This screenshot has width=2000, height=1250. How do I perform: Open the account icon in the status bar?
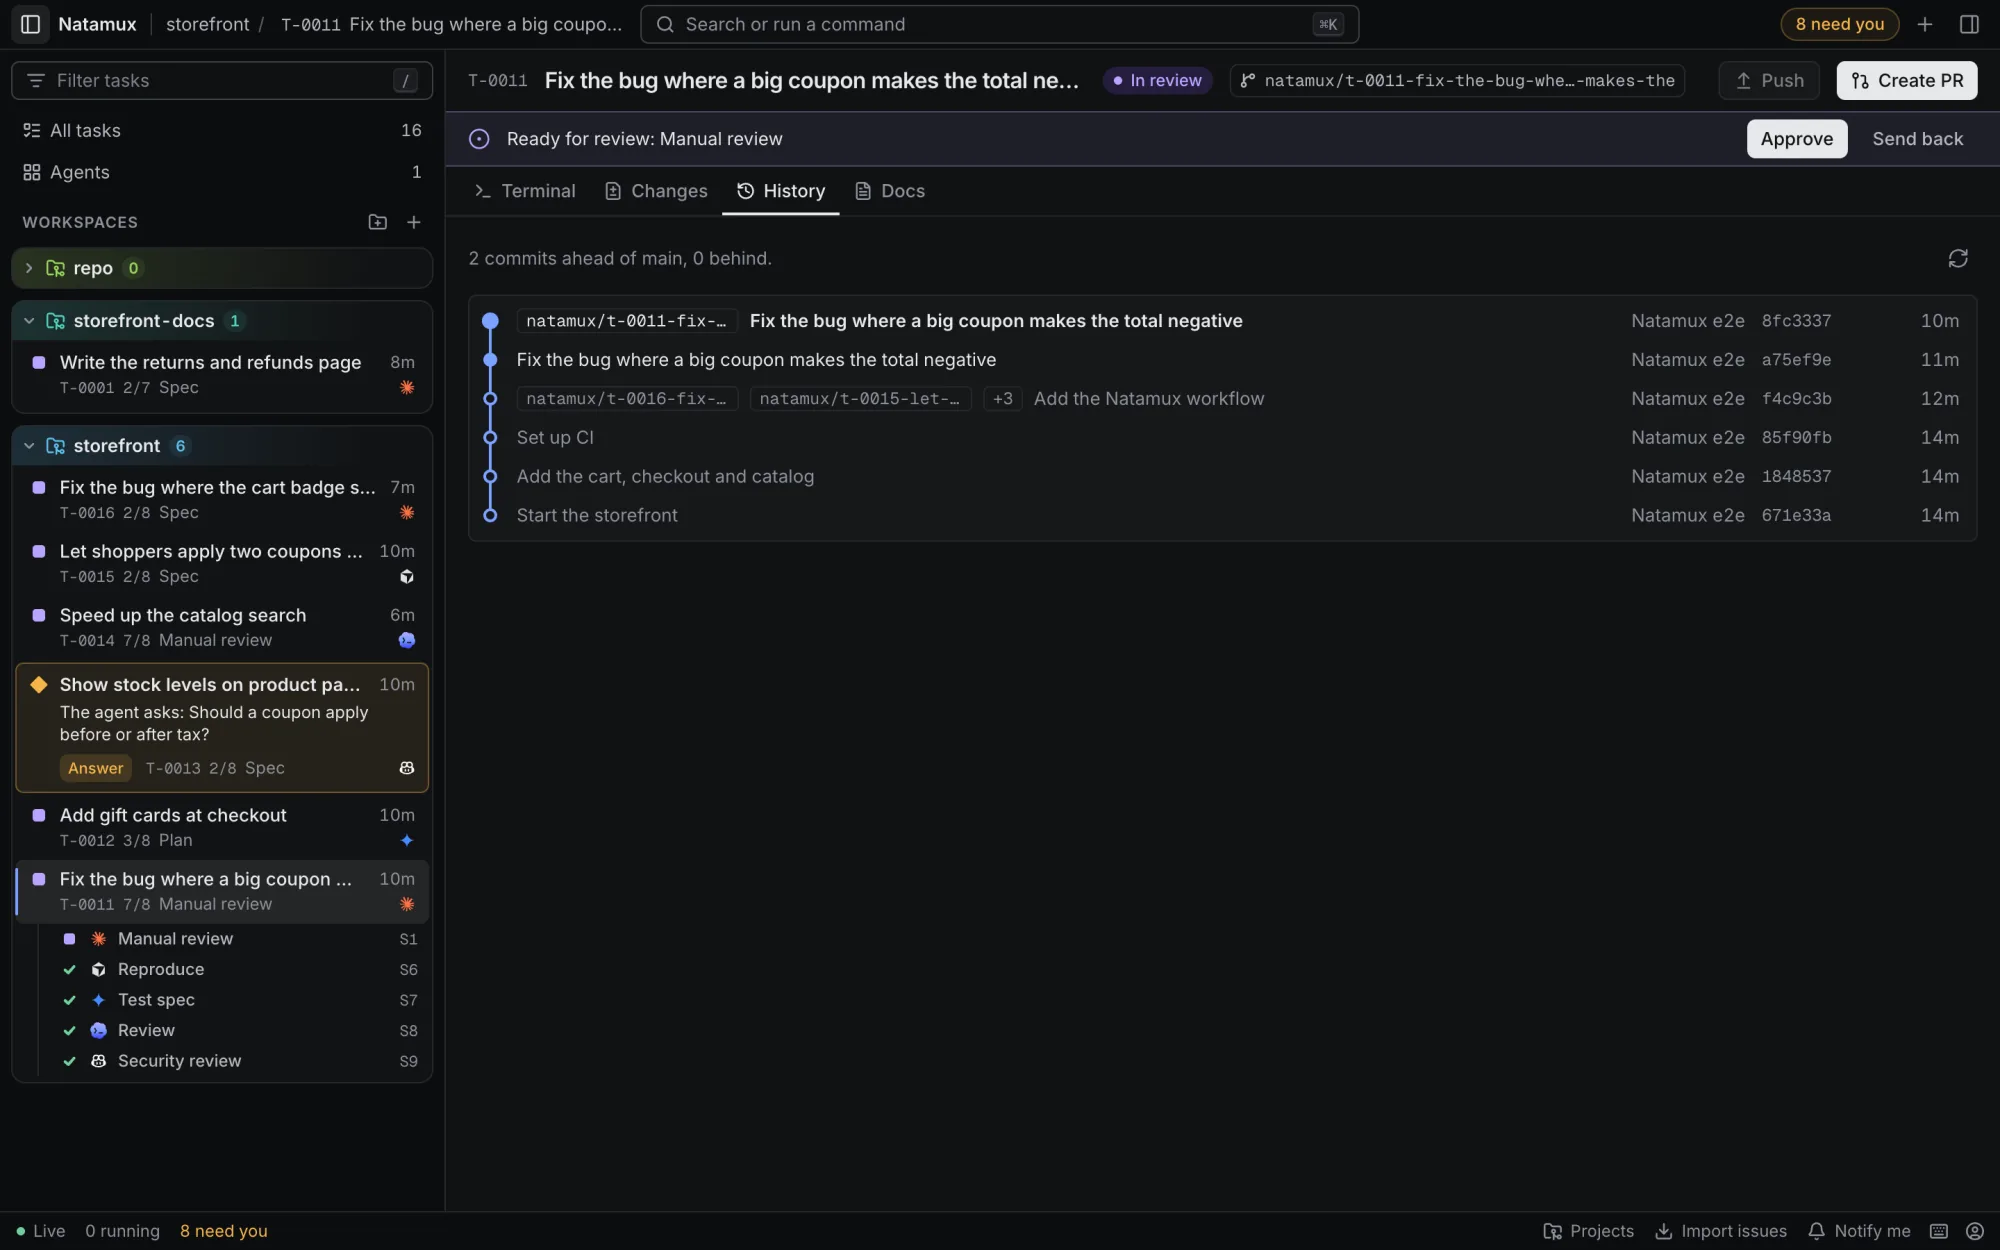point(1974,1231)
